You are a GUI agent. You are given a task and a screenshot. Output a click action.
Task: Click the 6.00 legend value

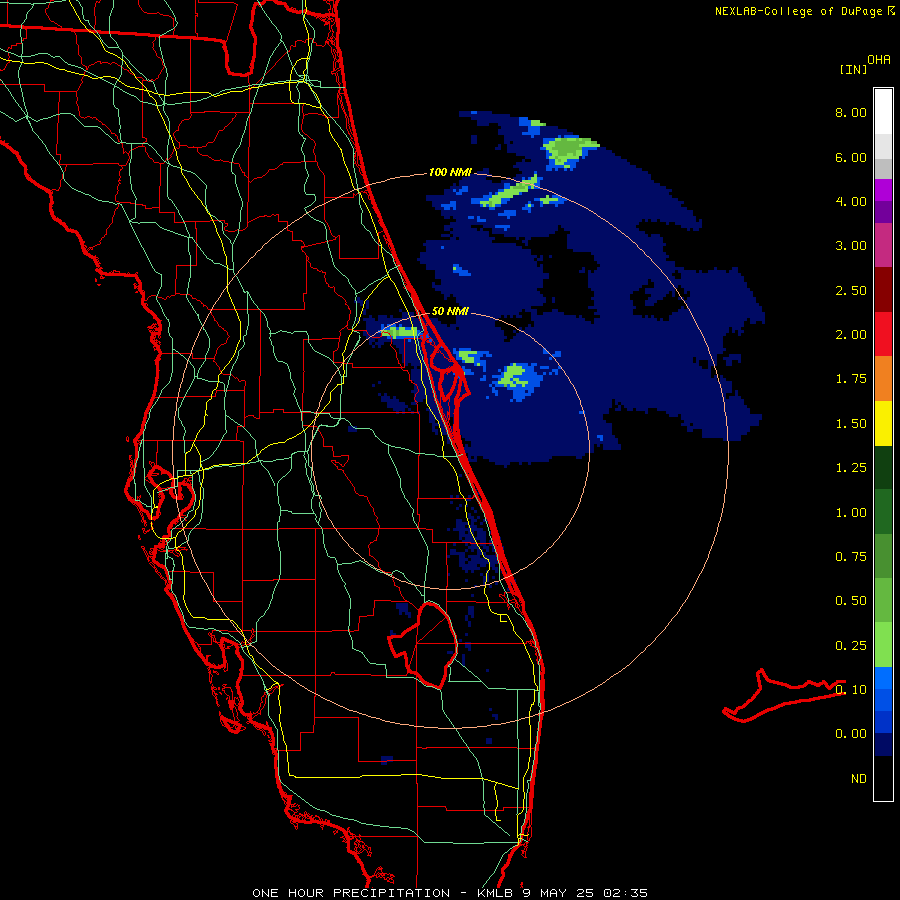click(851, 157)
